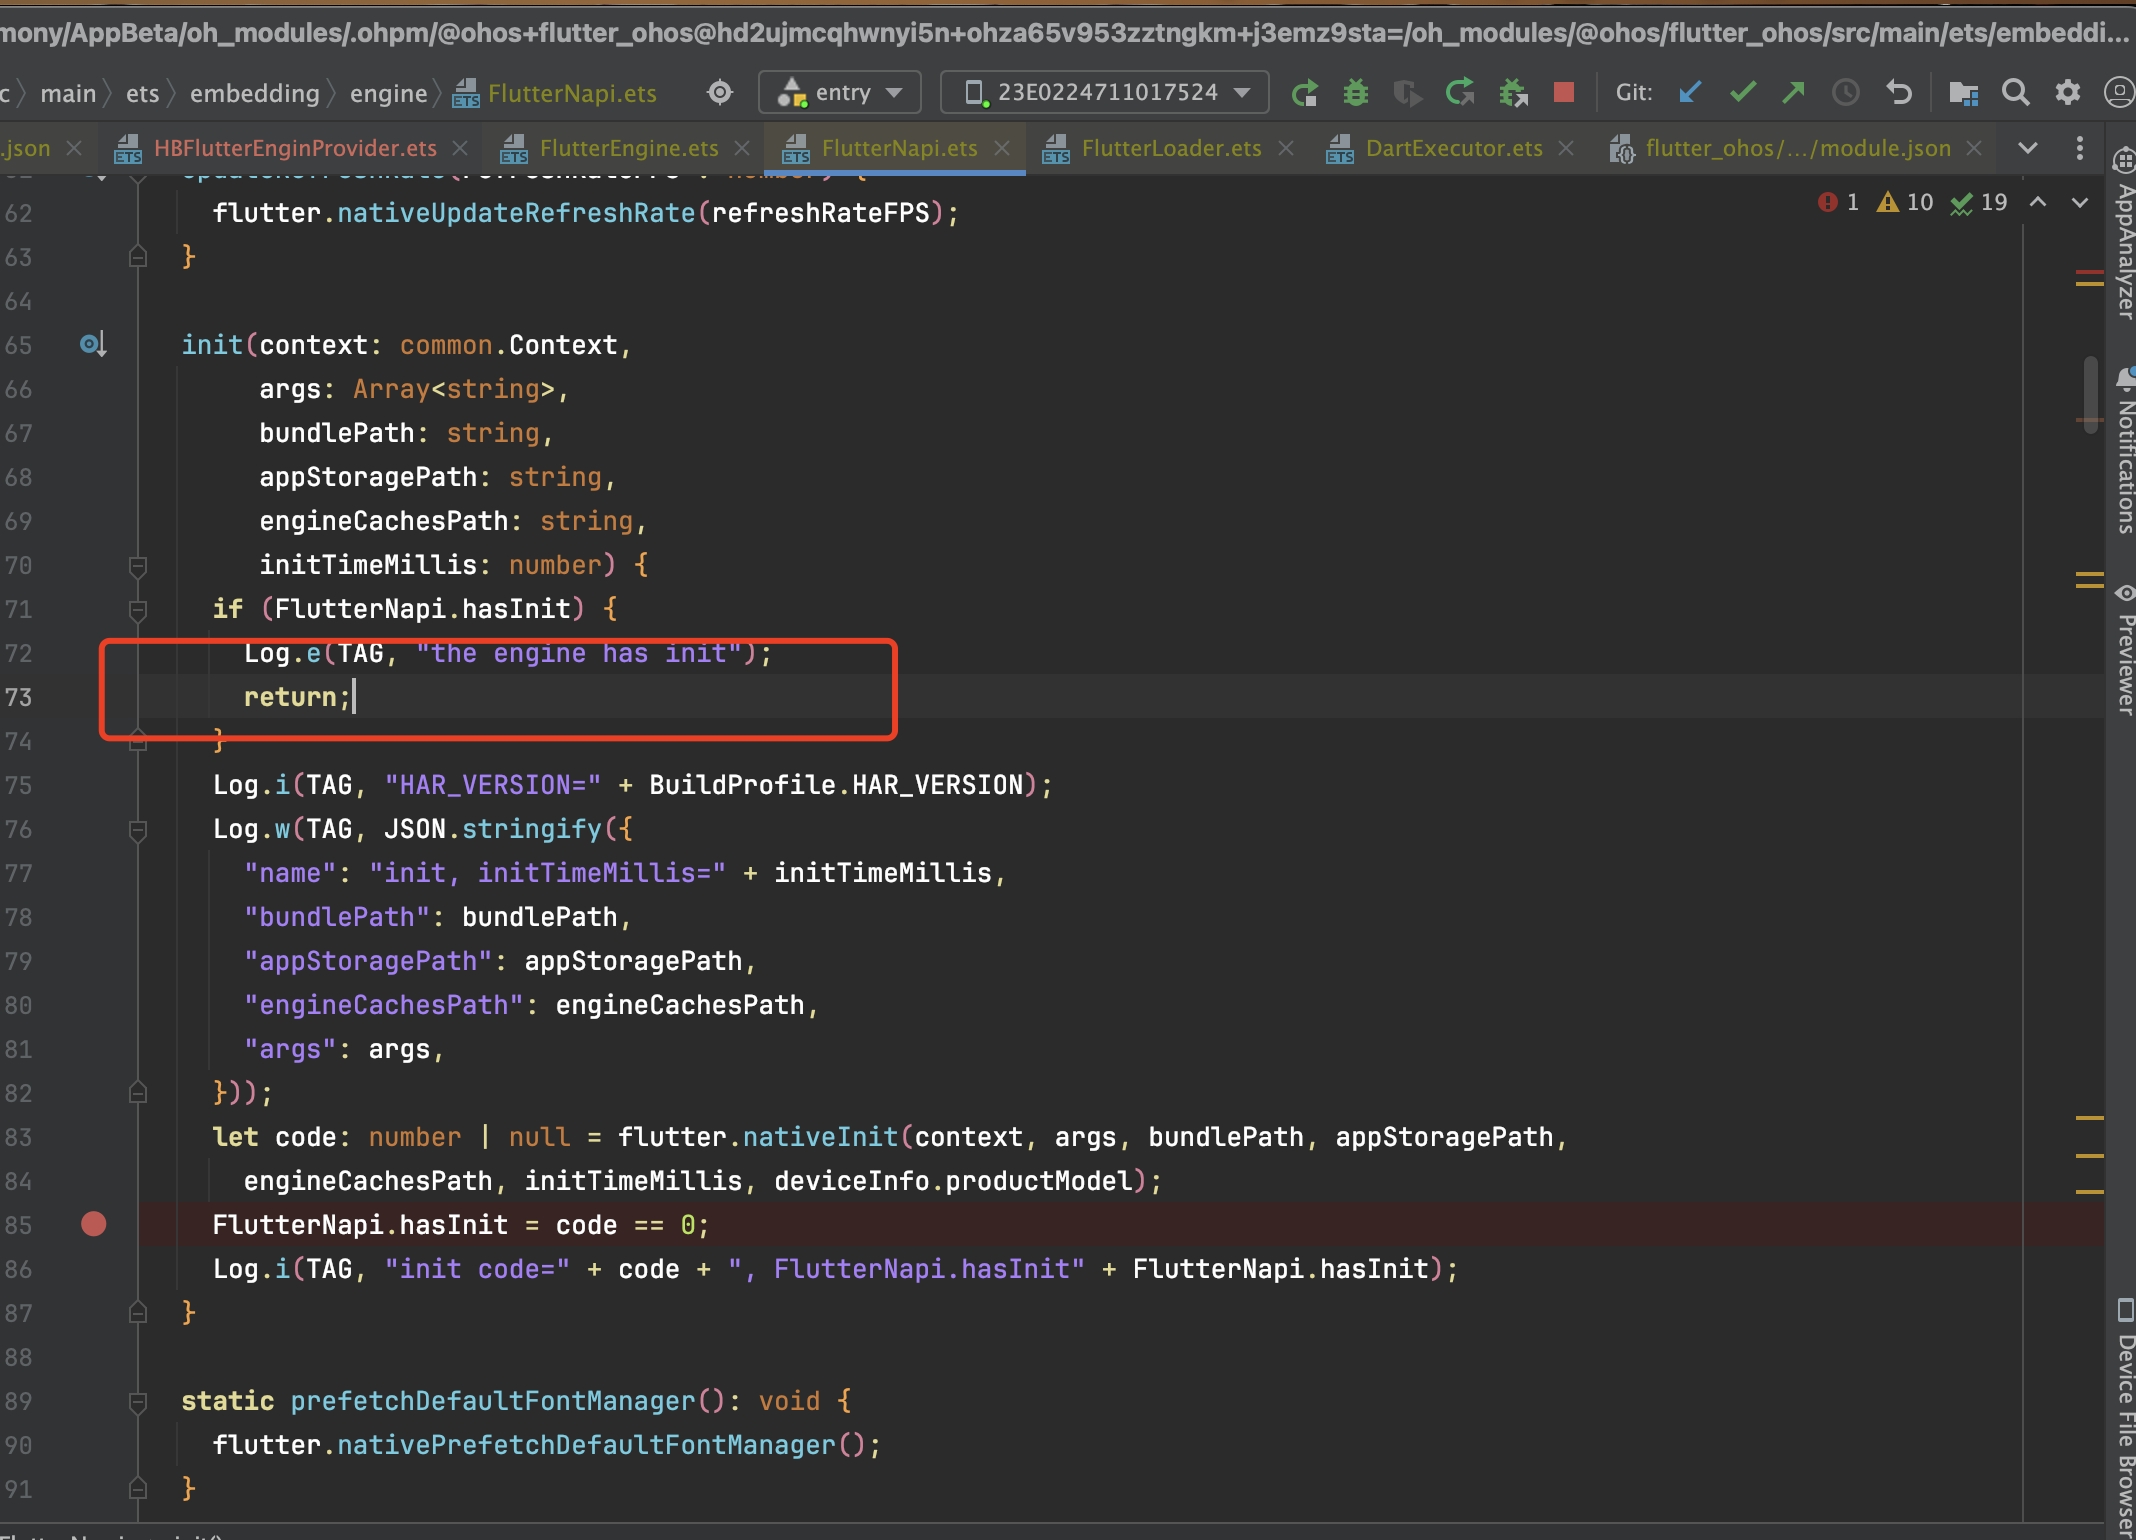Click breadcrumb main
Image resolution: width=2136 pixels, height=1540 pixels.
[68, 93]
